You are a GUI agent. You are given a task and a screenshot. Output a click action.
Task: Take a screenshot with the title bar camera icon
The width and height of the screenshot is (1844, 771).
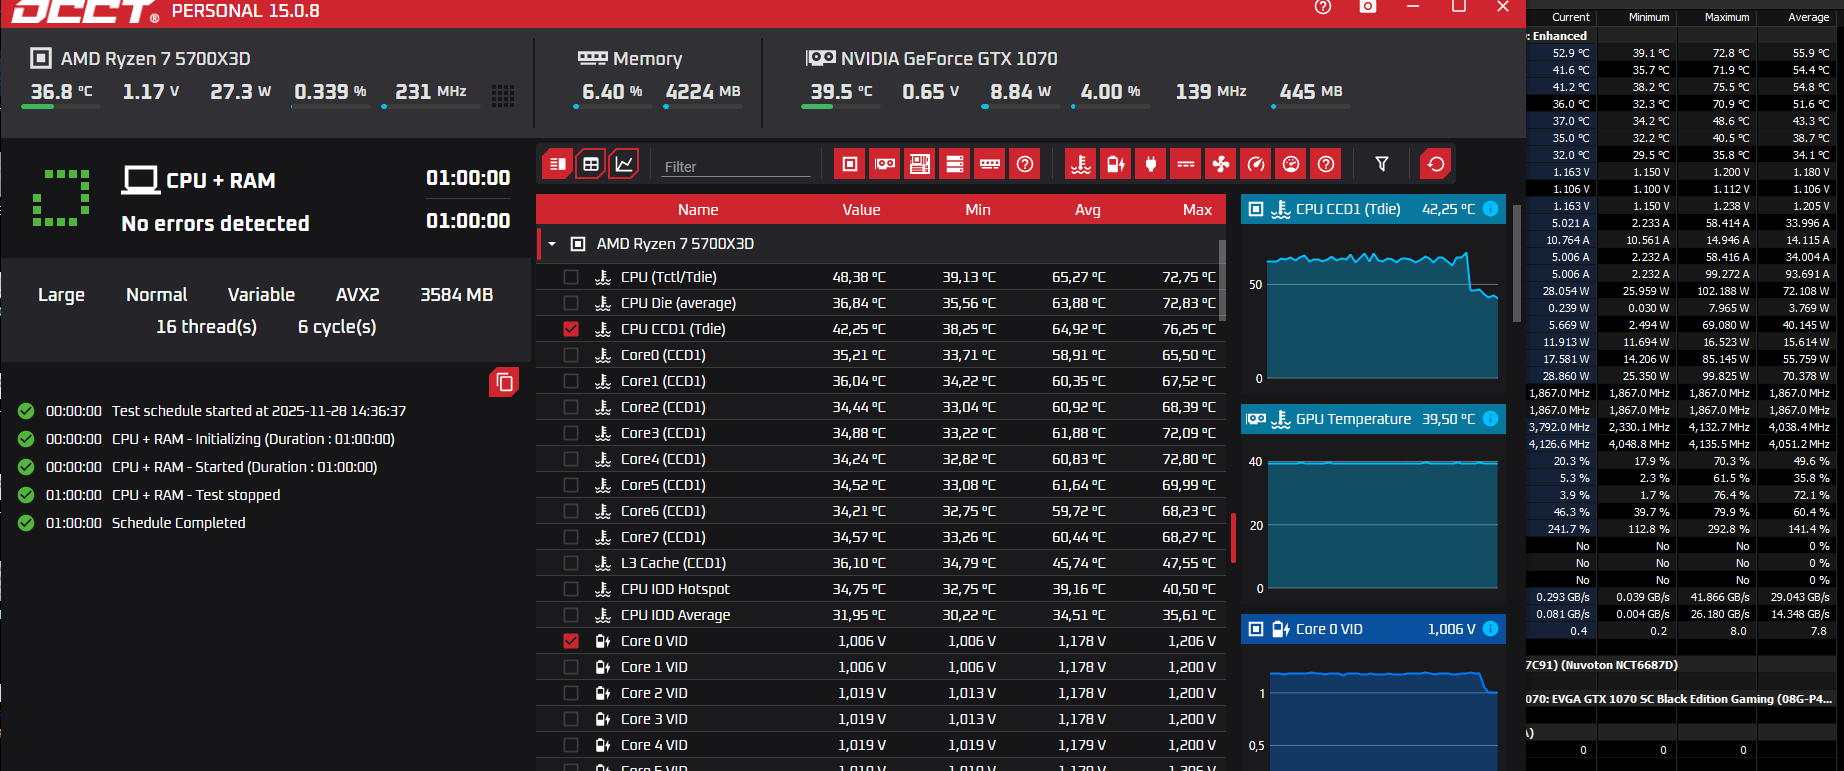[x=1368, y=7]
